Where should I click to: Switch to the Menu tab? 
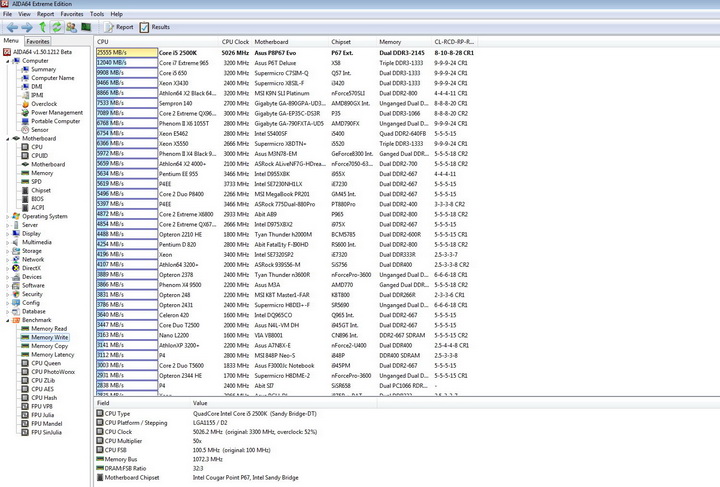[11, 41]
